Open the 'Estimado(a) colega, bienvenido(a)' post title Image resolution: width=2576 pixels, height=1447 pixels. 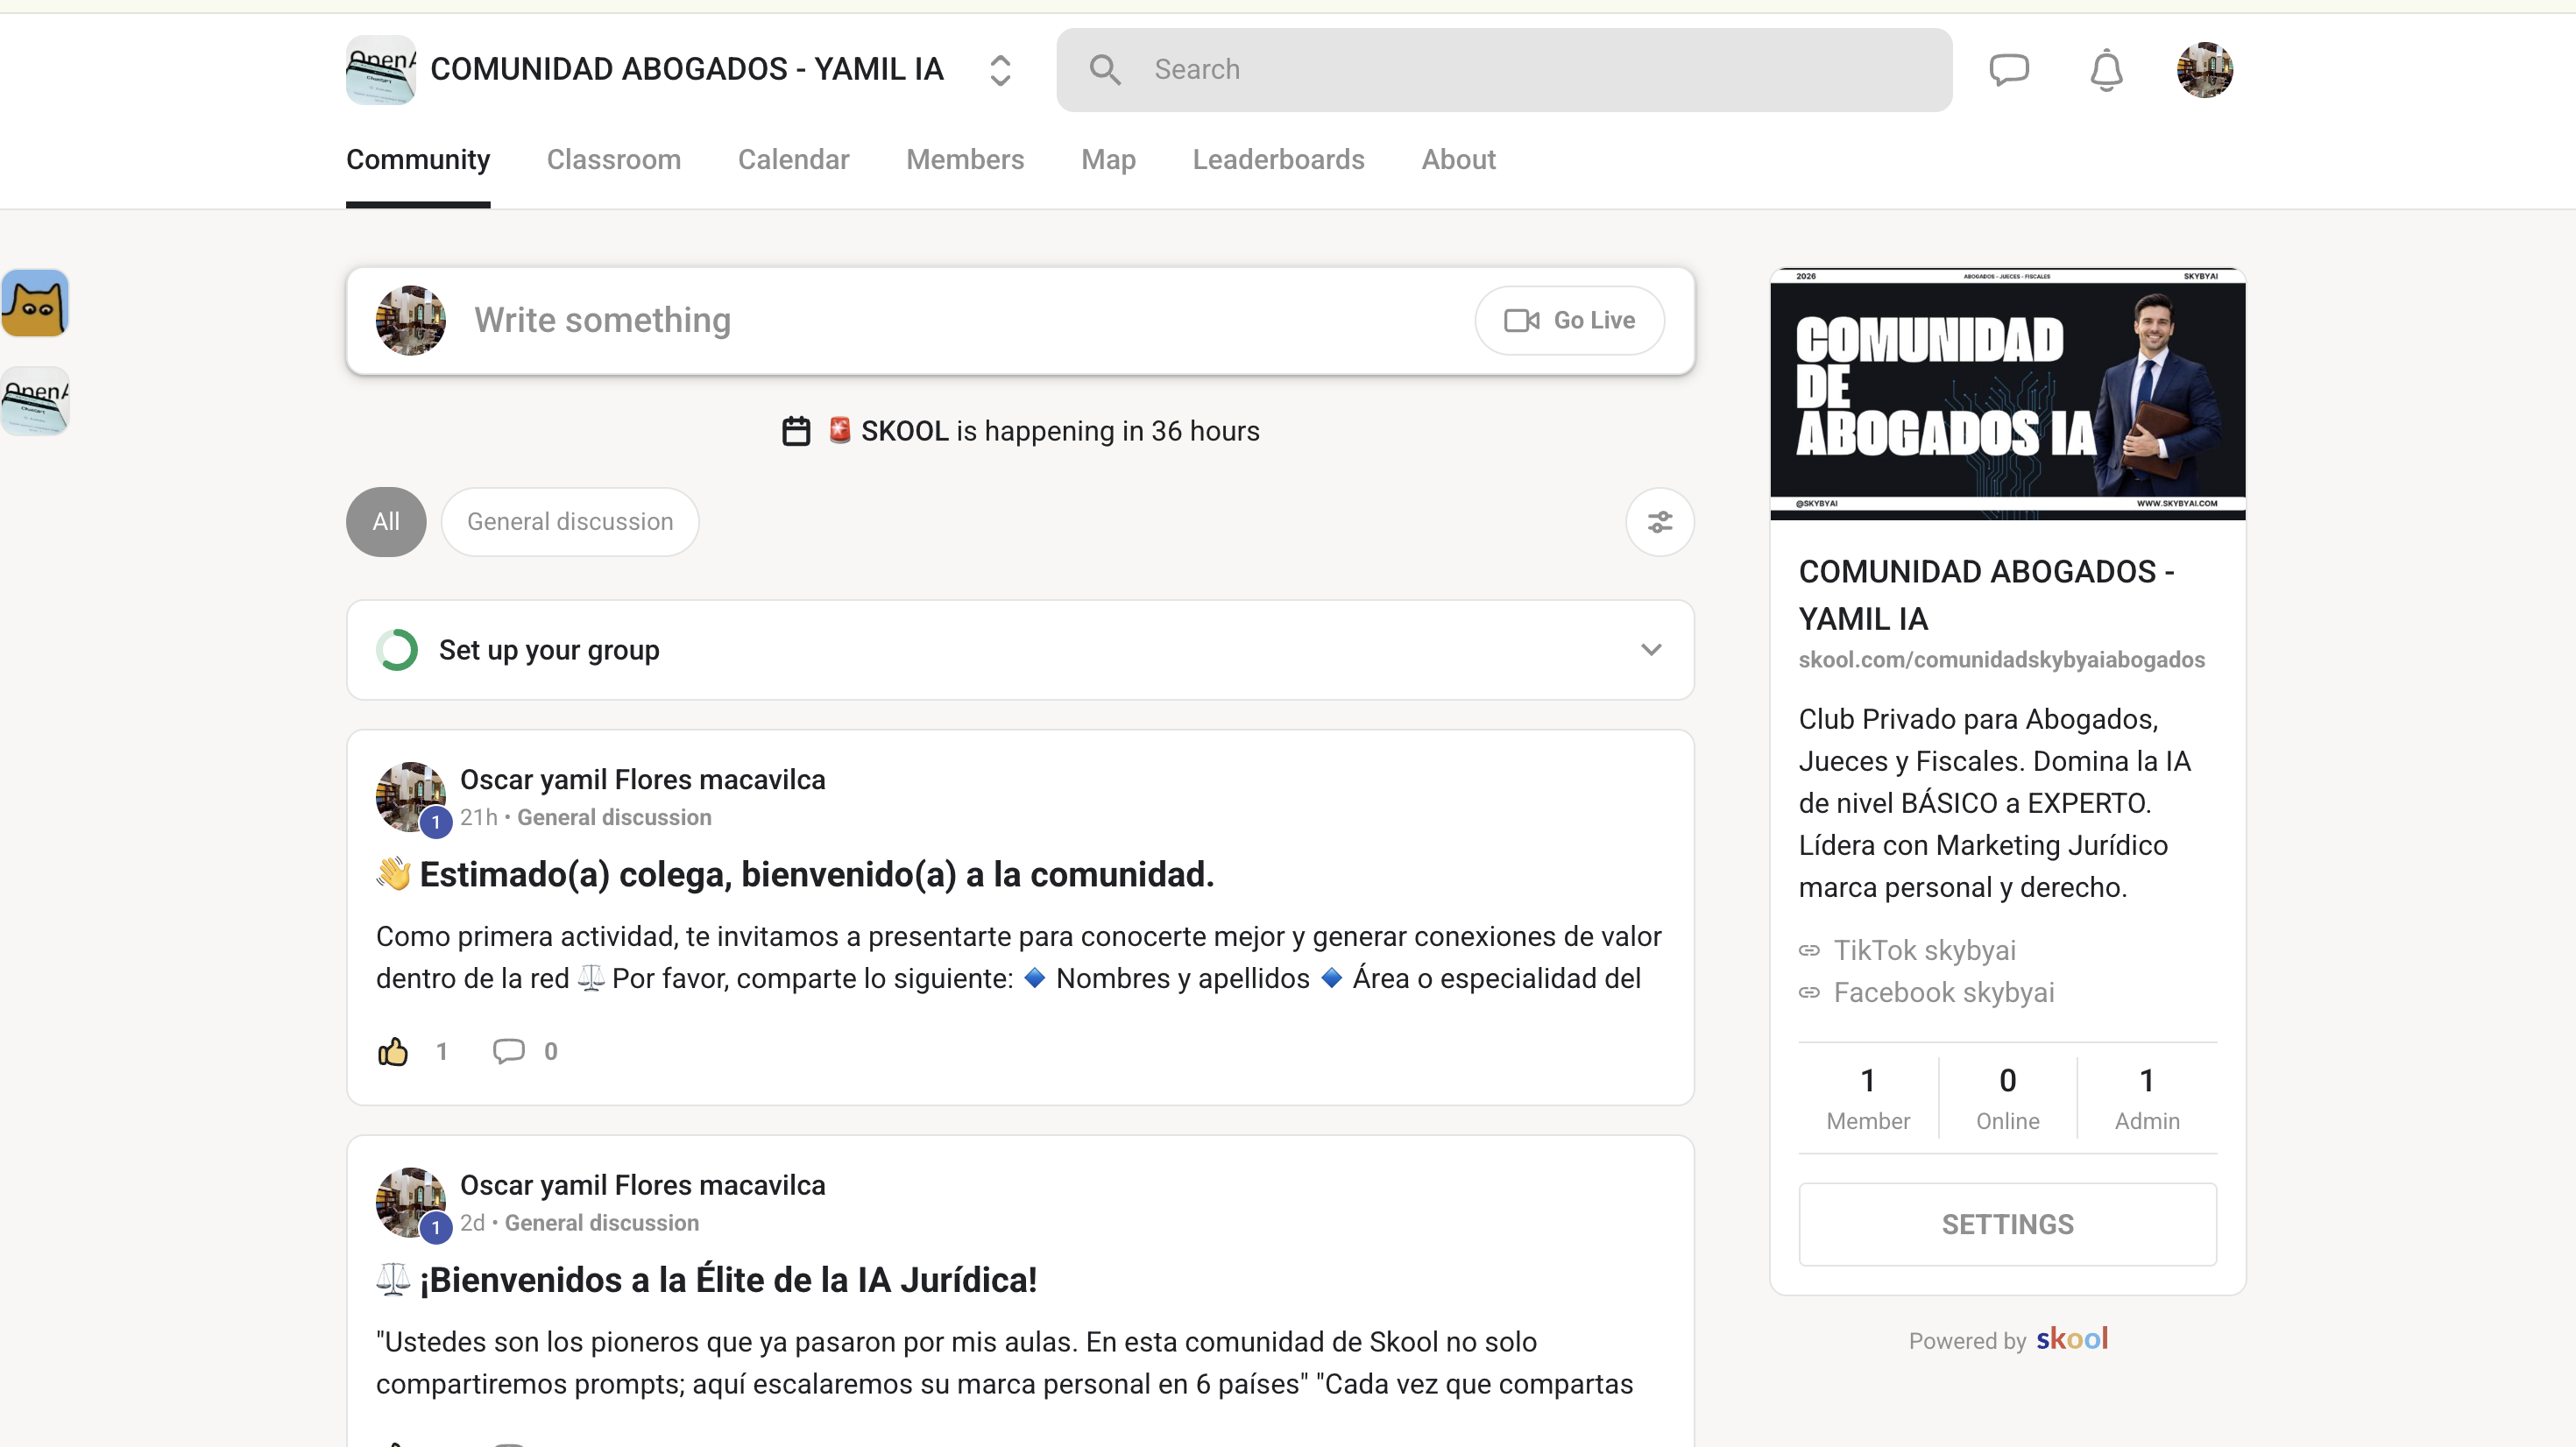[795, 874]
